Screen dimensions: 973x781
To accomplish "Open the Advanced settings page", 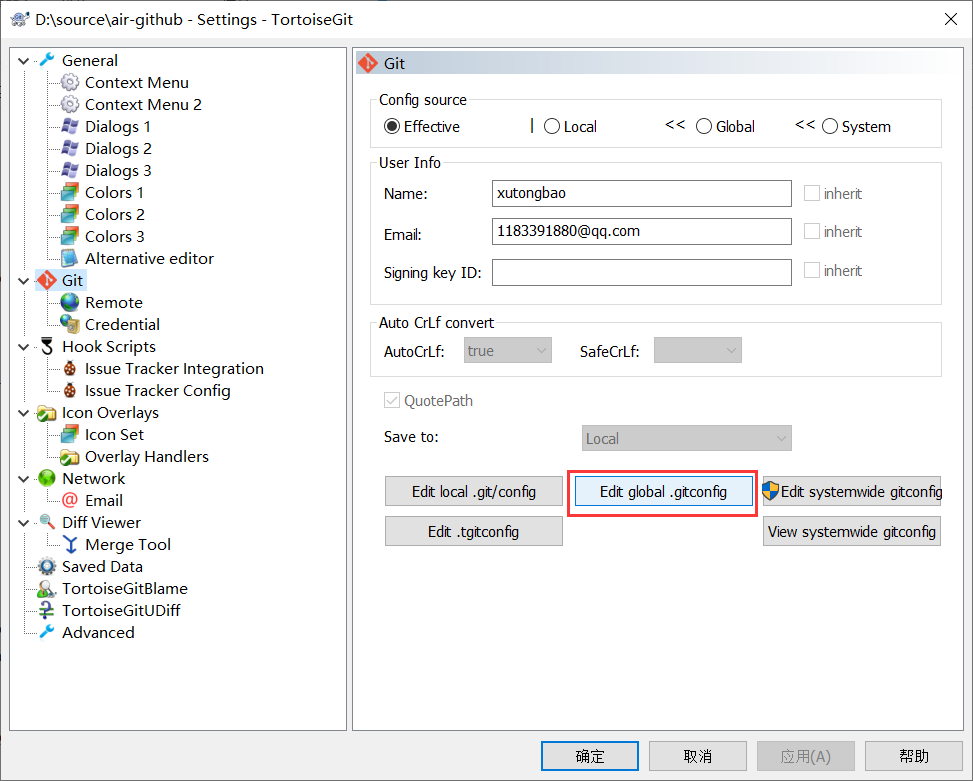I will (x=98, y=633).
